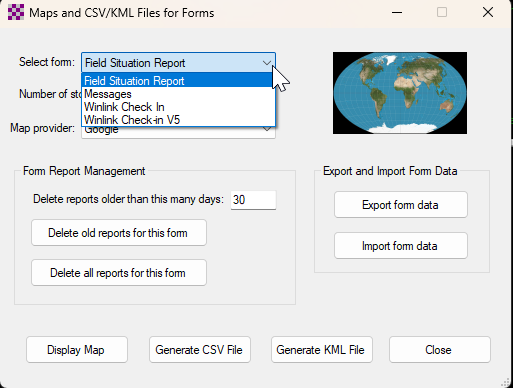
Task: Click the Display Map button
Action: [x=77, y=350]
